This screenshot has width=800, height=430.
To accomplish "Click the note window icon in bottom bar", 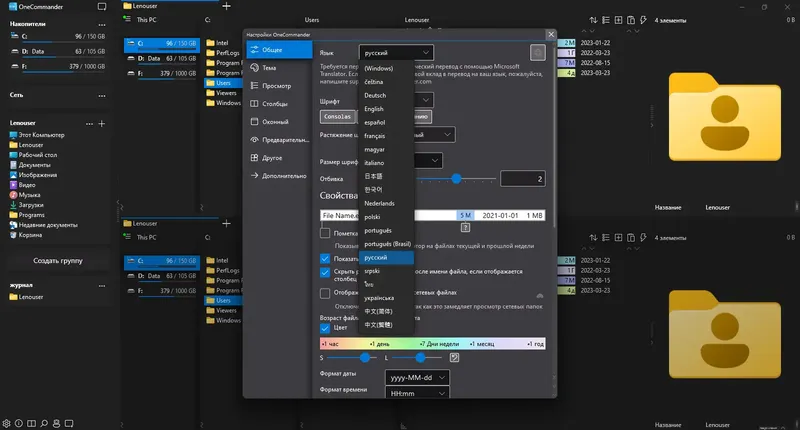I will 69,423.
